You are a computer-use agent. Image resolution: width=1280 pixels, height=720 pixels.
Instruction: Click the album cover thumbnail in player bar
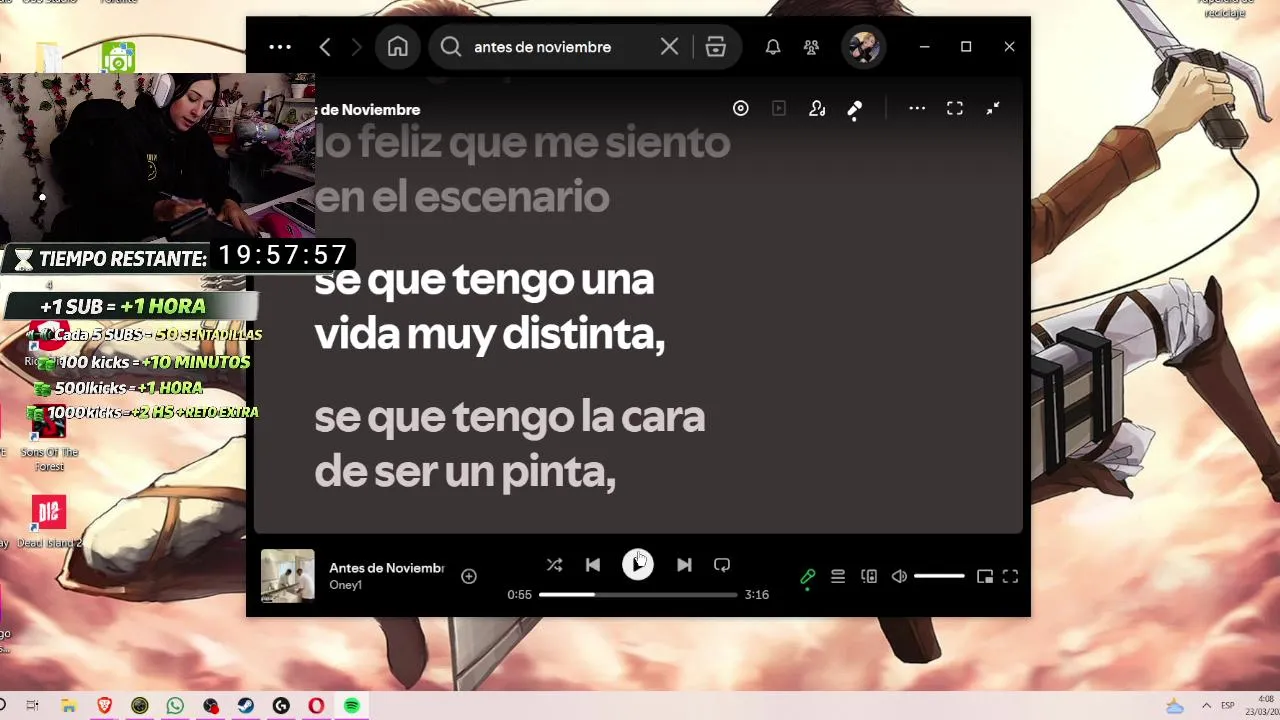[x=288, y=576]
